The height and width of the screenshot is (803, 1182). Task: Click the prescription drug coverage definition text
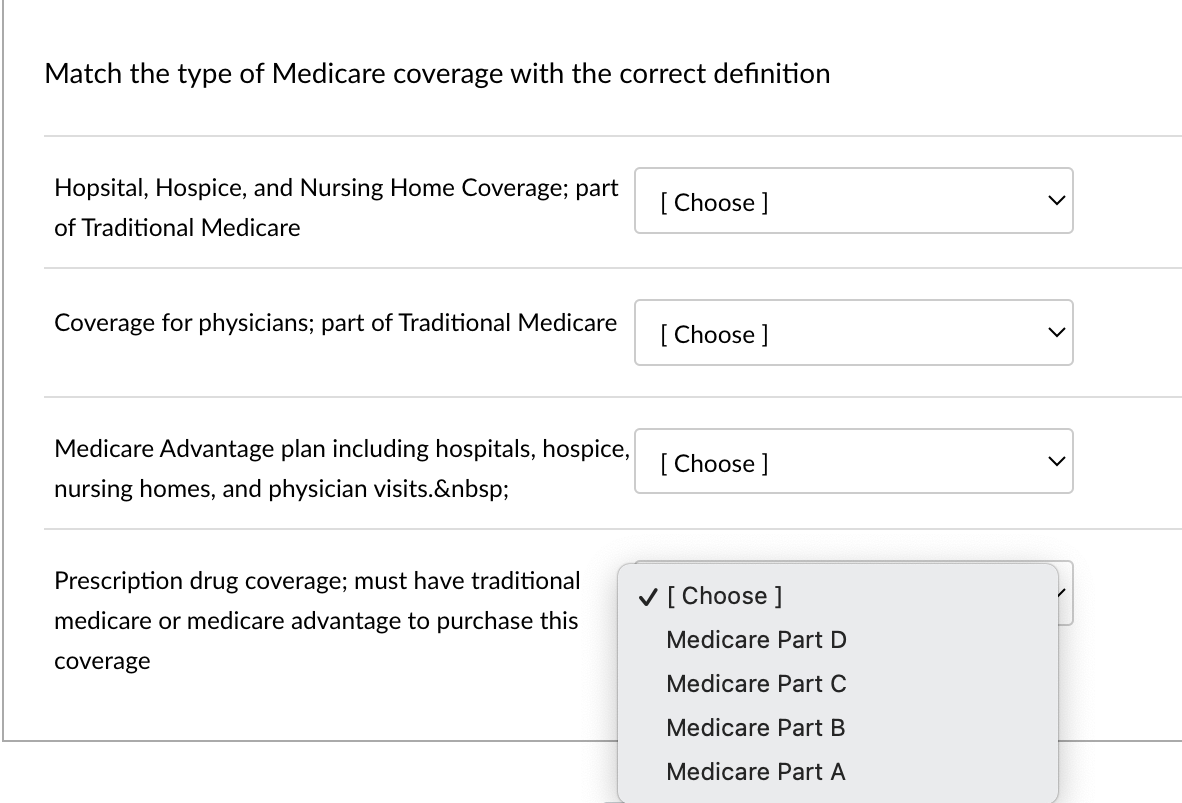coord(316,620)
